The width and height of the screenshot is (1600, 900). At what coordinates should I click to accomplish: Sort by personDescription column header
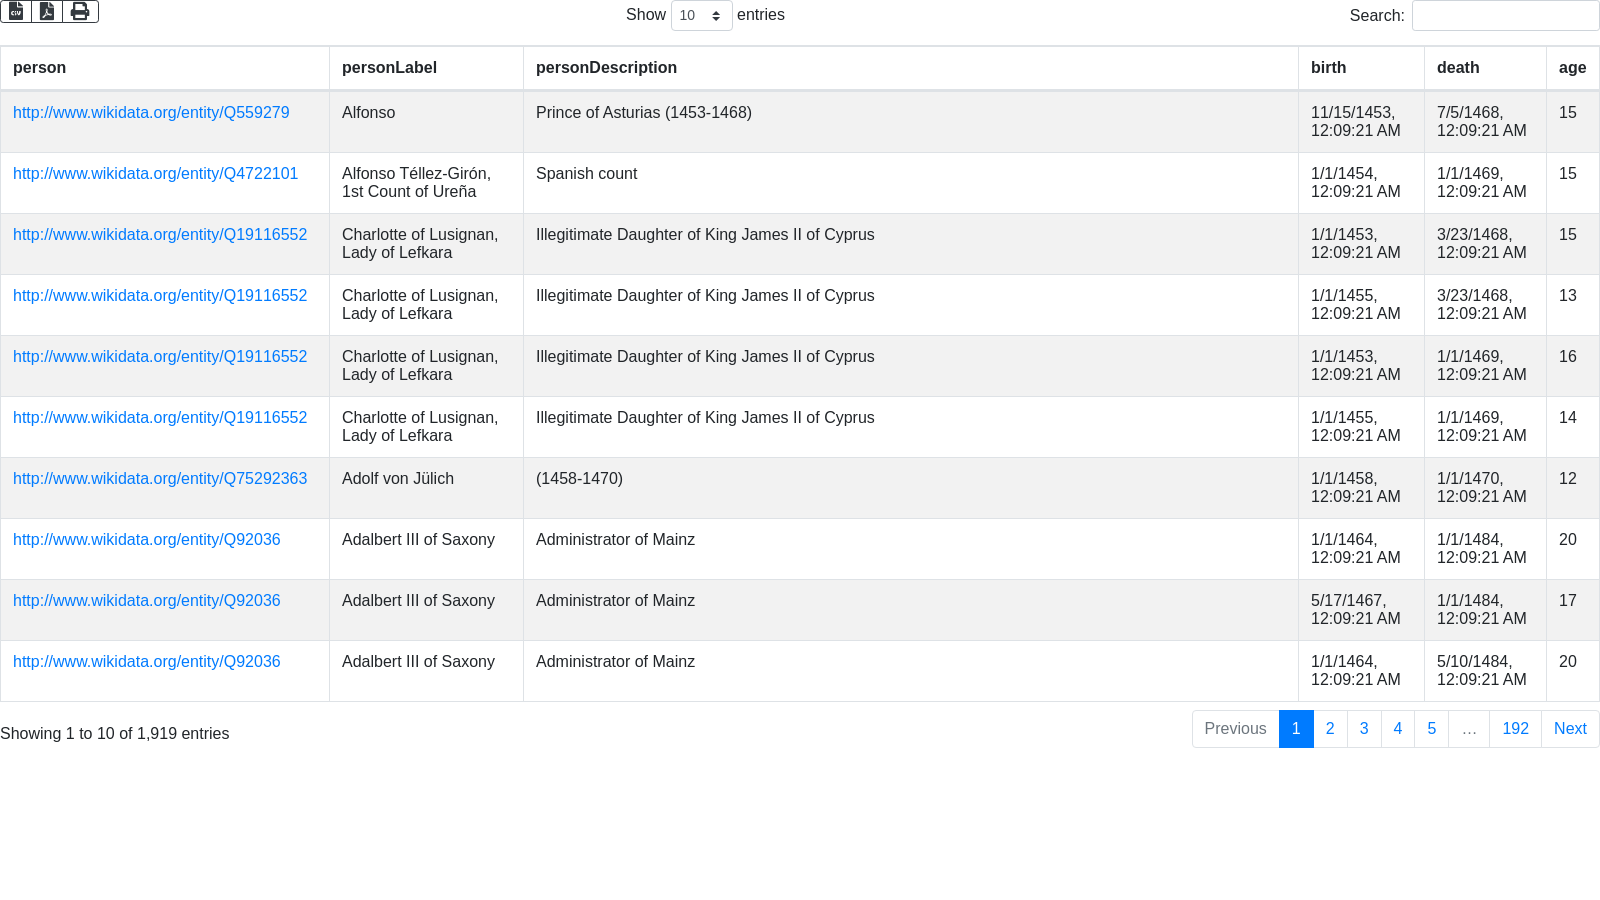606,68
